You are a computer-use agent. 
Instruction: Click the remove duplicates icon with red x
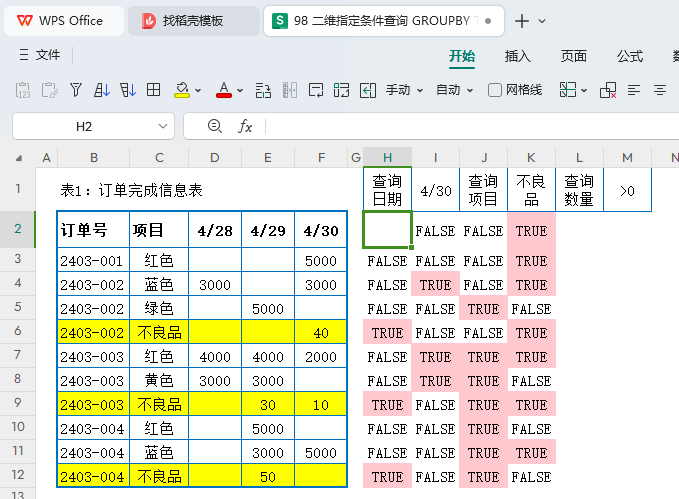click(x=608, y=90)
